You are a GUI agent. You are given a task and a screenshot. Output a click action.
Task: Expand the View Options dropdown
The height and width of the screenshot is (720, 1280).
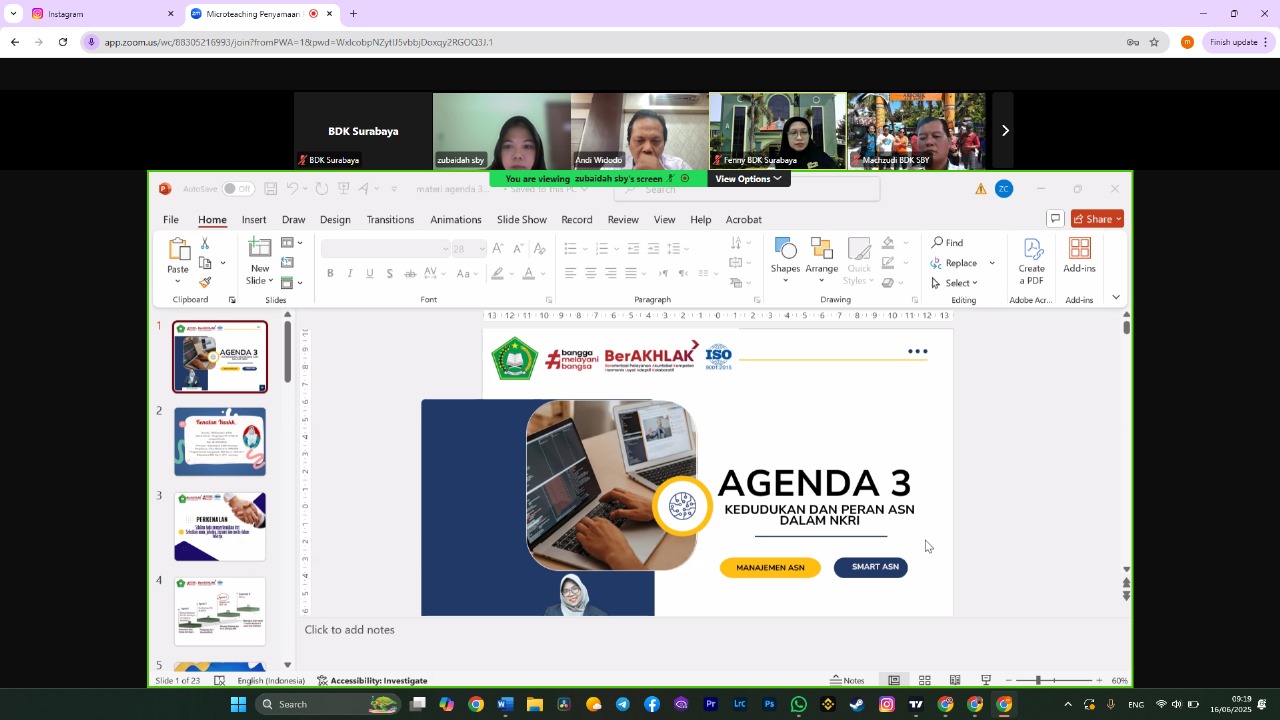pyautogui.click(x=748, y=179)
